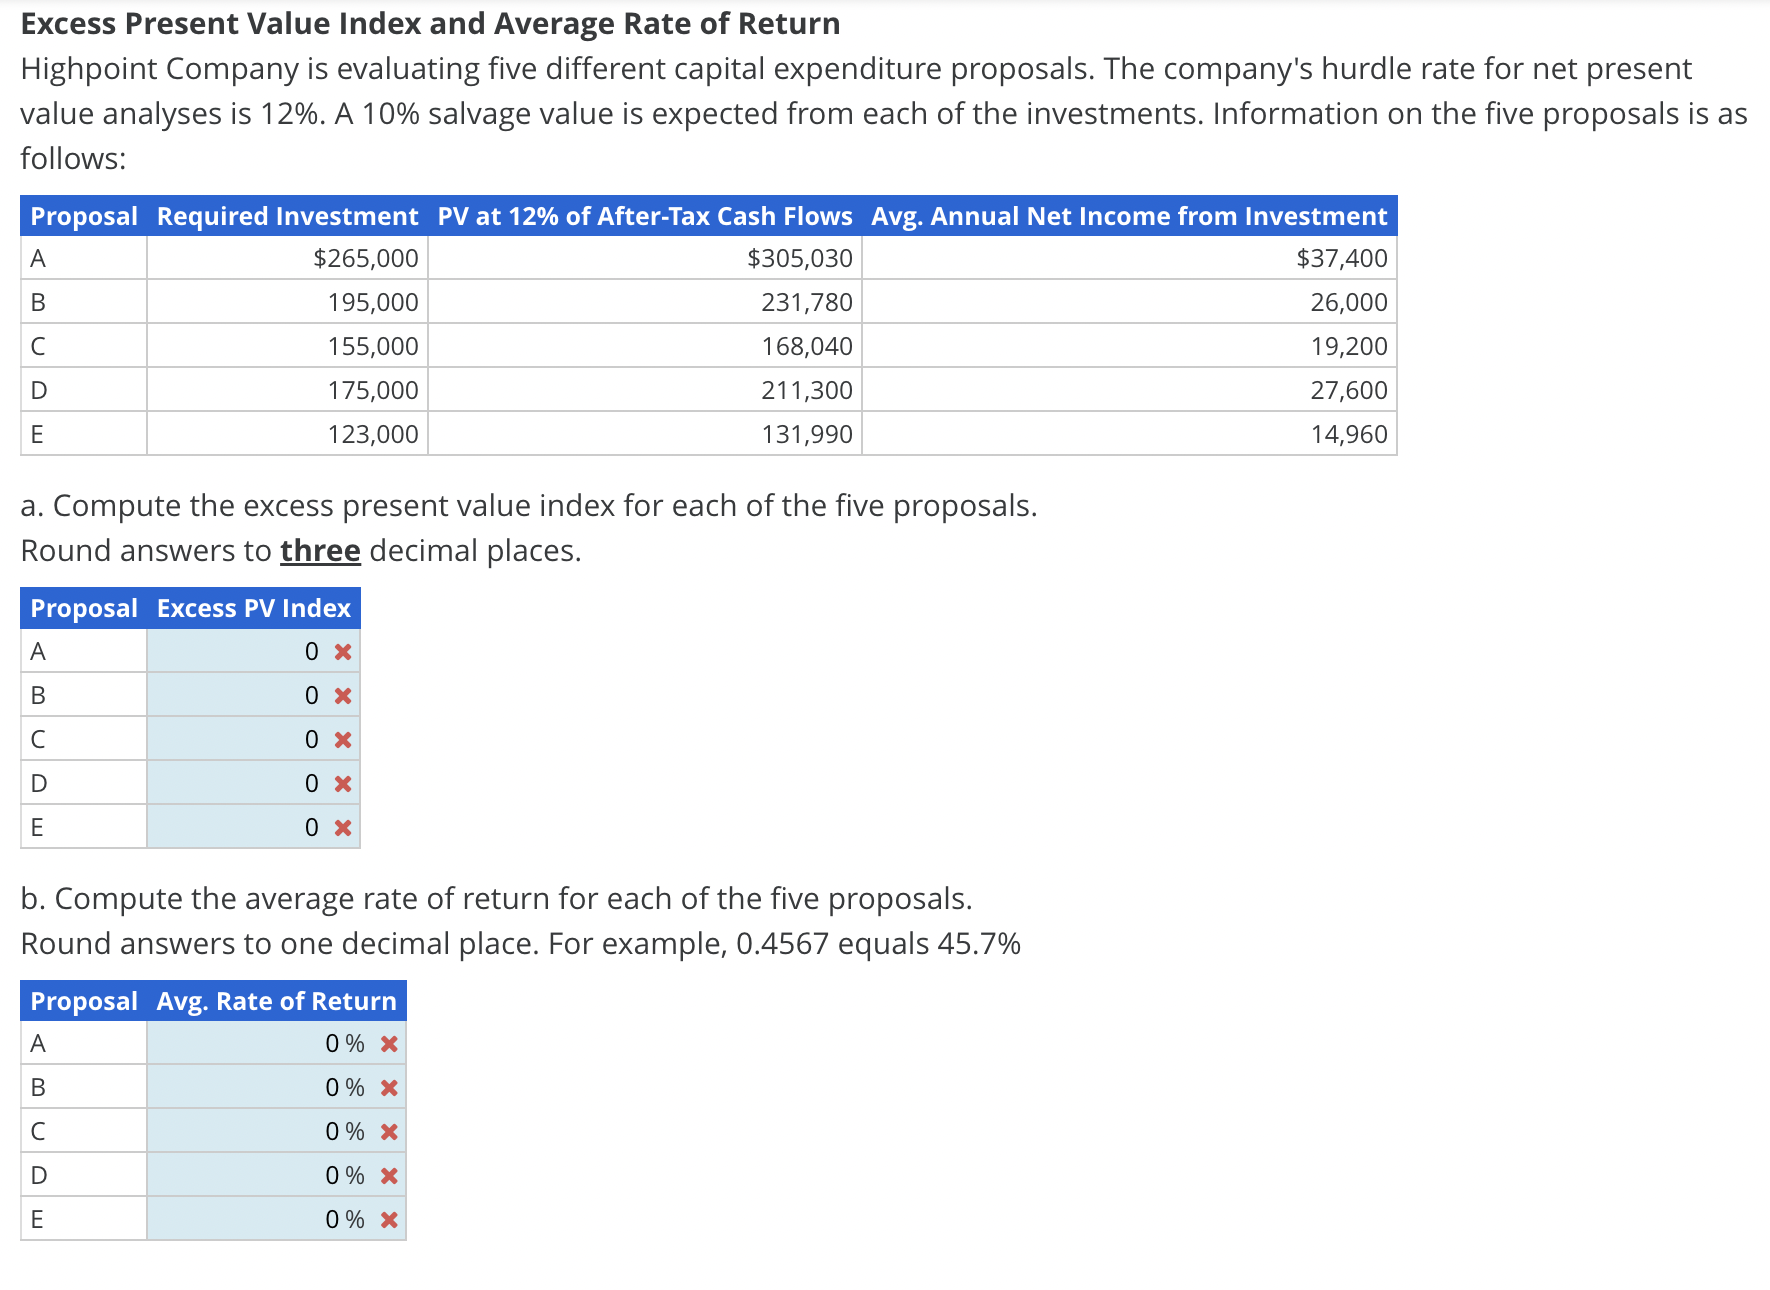Viewport: 1770px width, 1290px height.
Task: Click the bold word three in the instructions
Action: [x=319, y=550]
